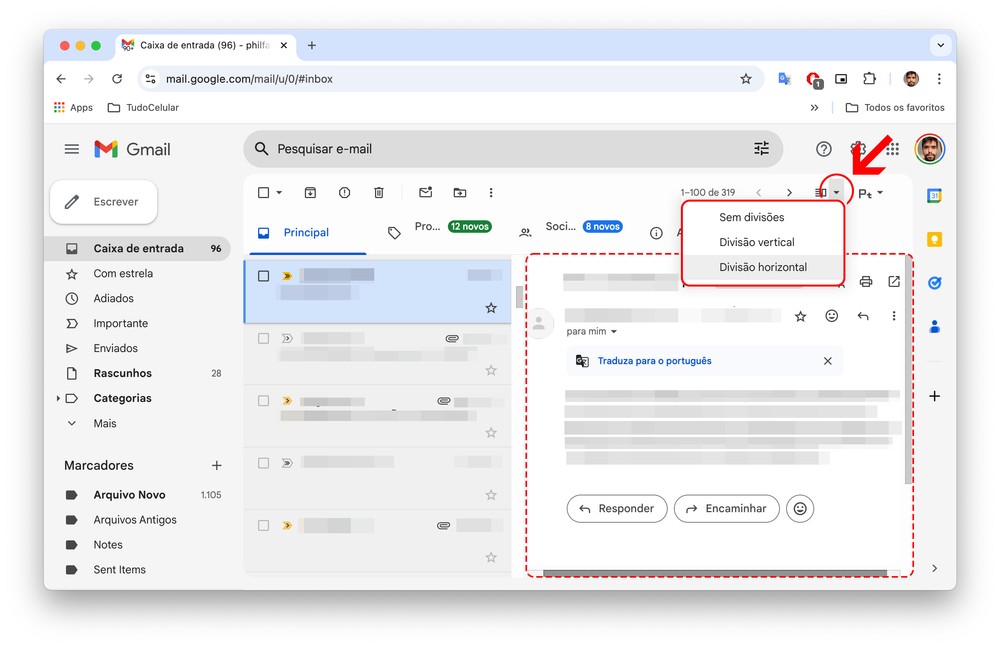
Task: Click the Archive icon in the mail toolbar
Action: (x=311, y=193)
